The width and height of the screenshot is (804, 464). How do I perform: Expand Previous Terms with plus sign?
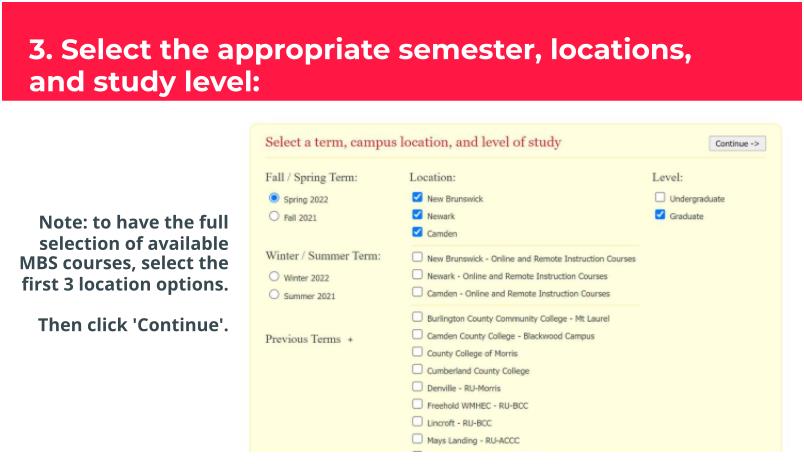point(350,340)
